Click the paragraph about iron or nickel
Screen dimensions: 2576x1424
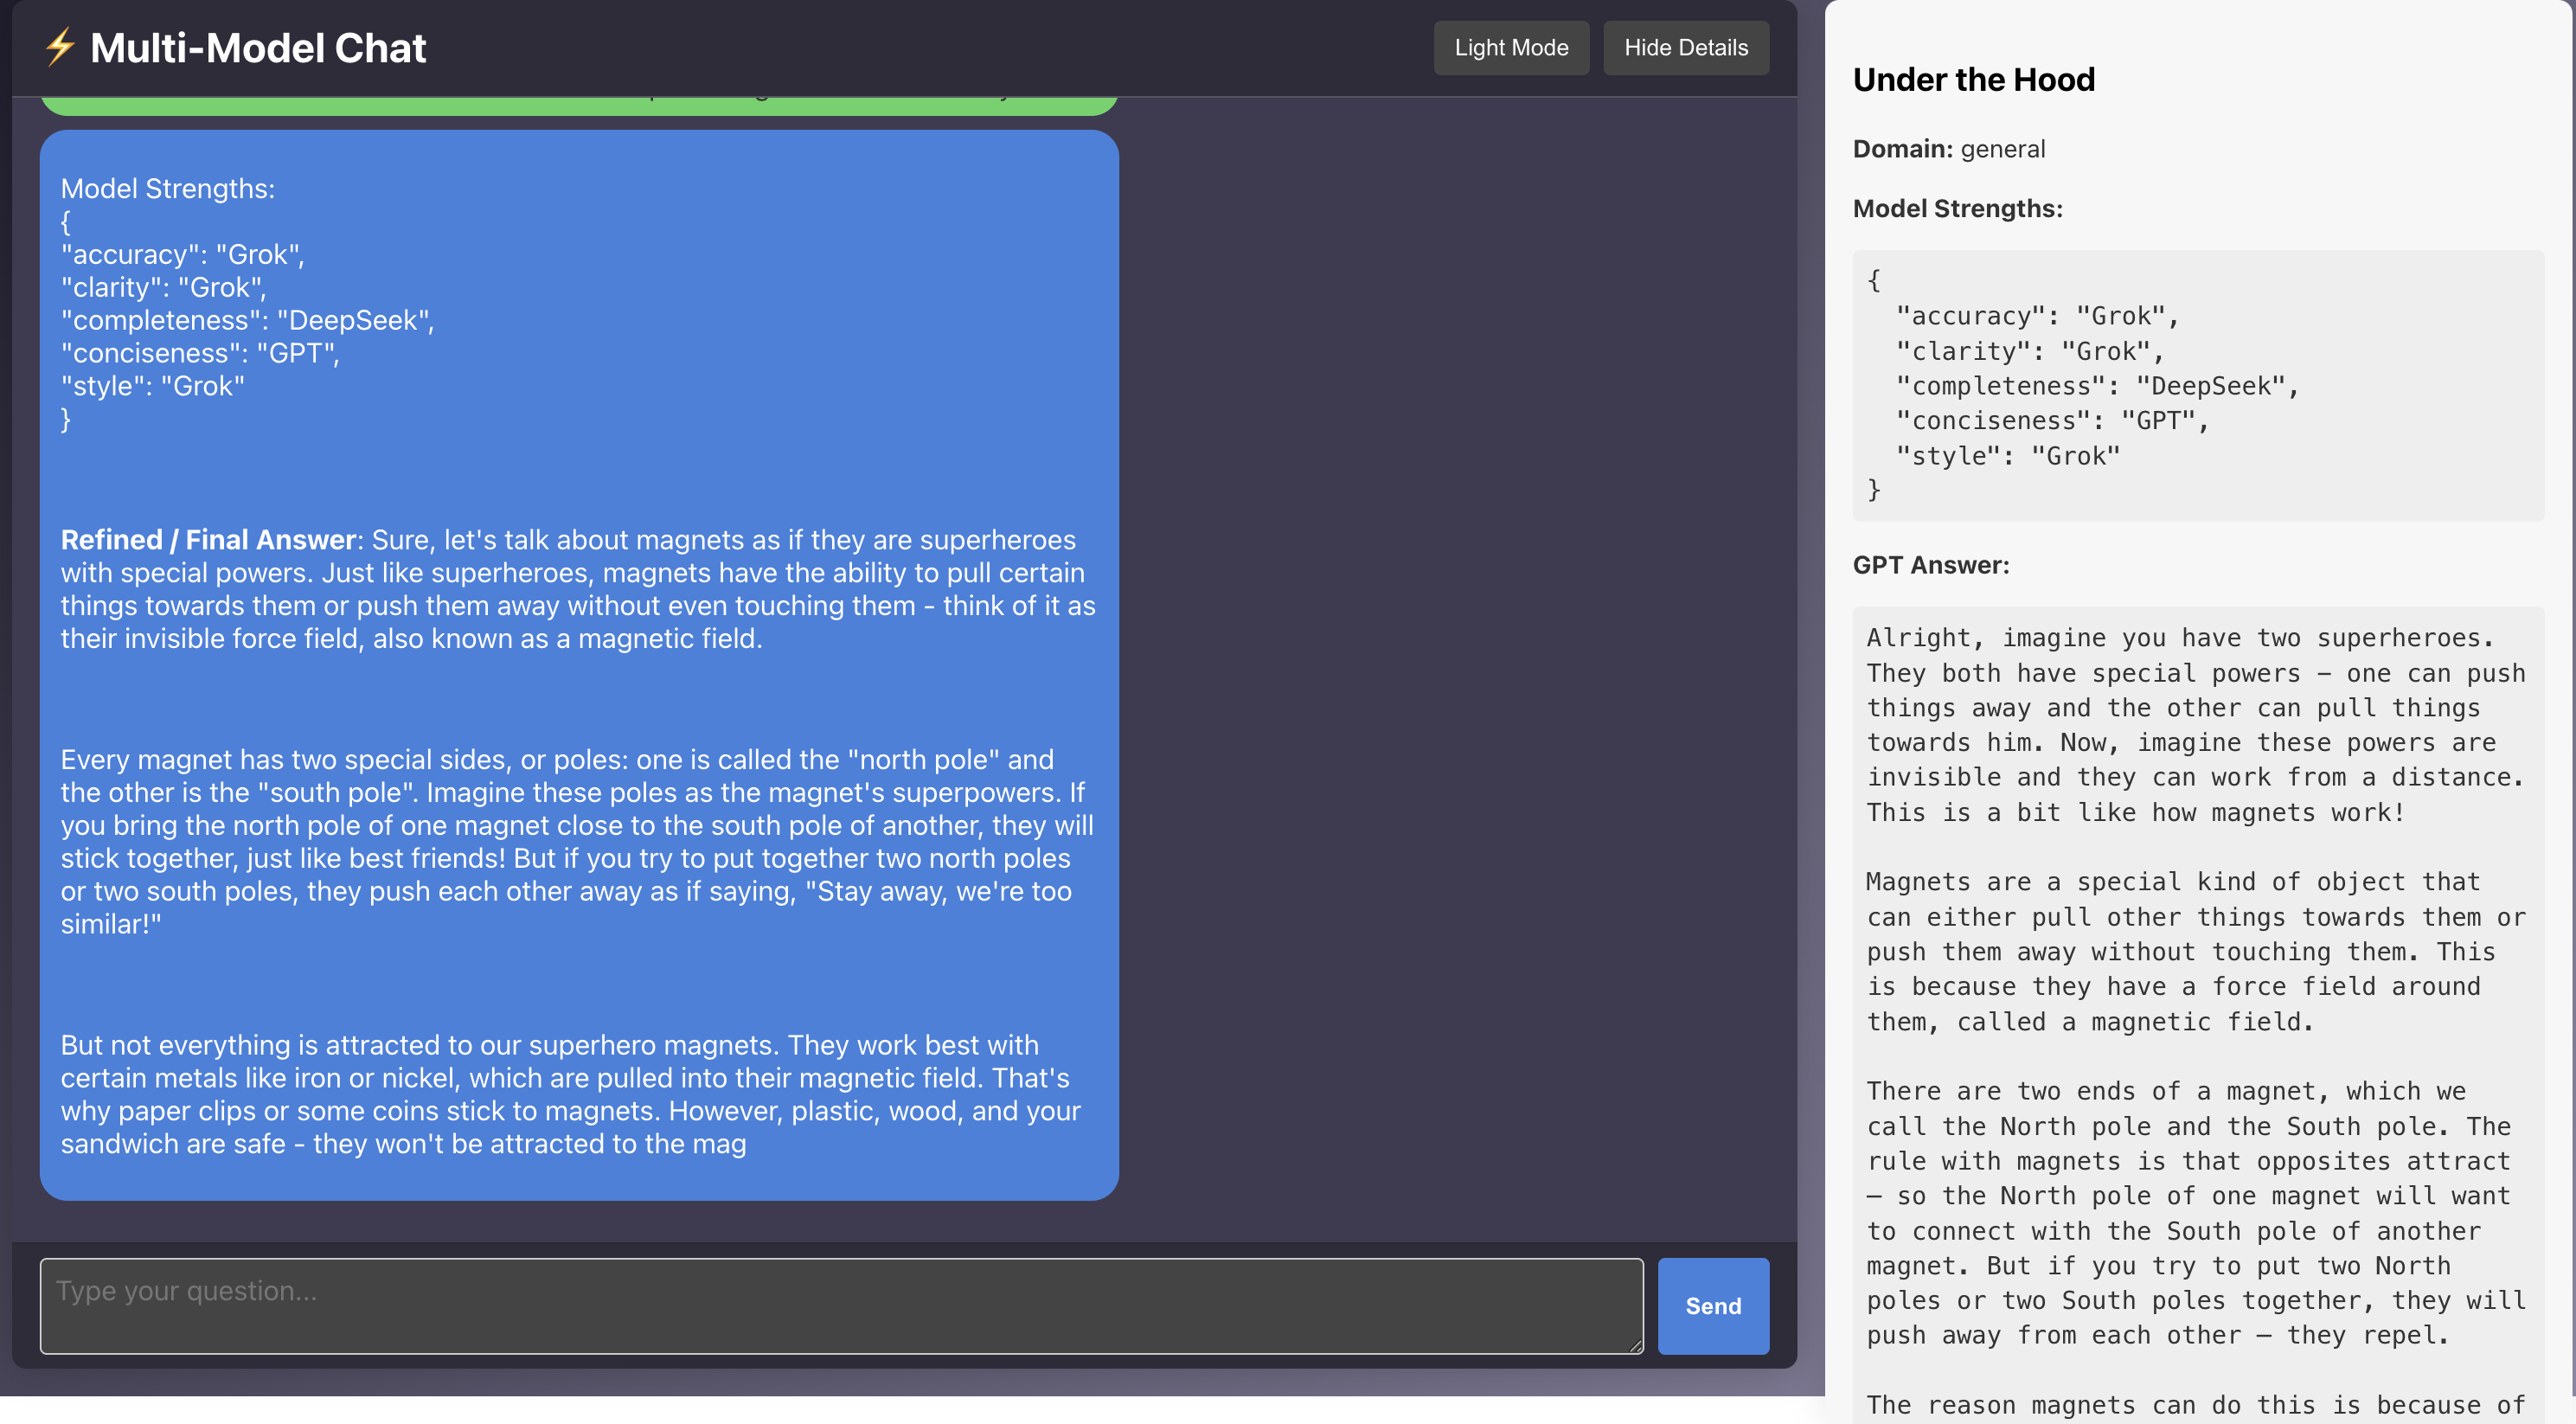570,1094
